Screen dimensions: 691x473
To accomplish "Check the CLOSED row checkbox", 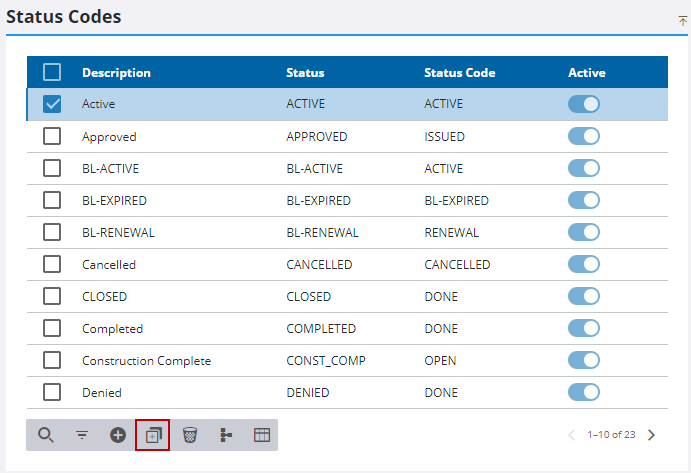I will 52,296.
